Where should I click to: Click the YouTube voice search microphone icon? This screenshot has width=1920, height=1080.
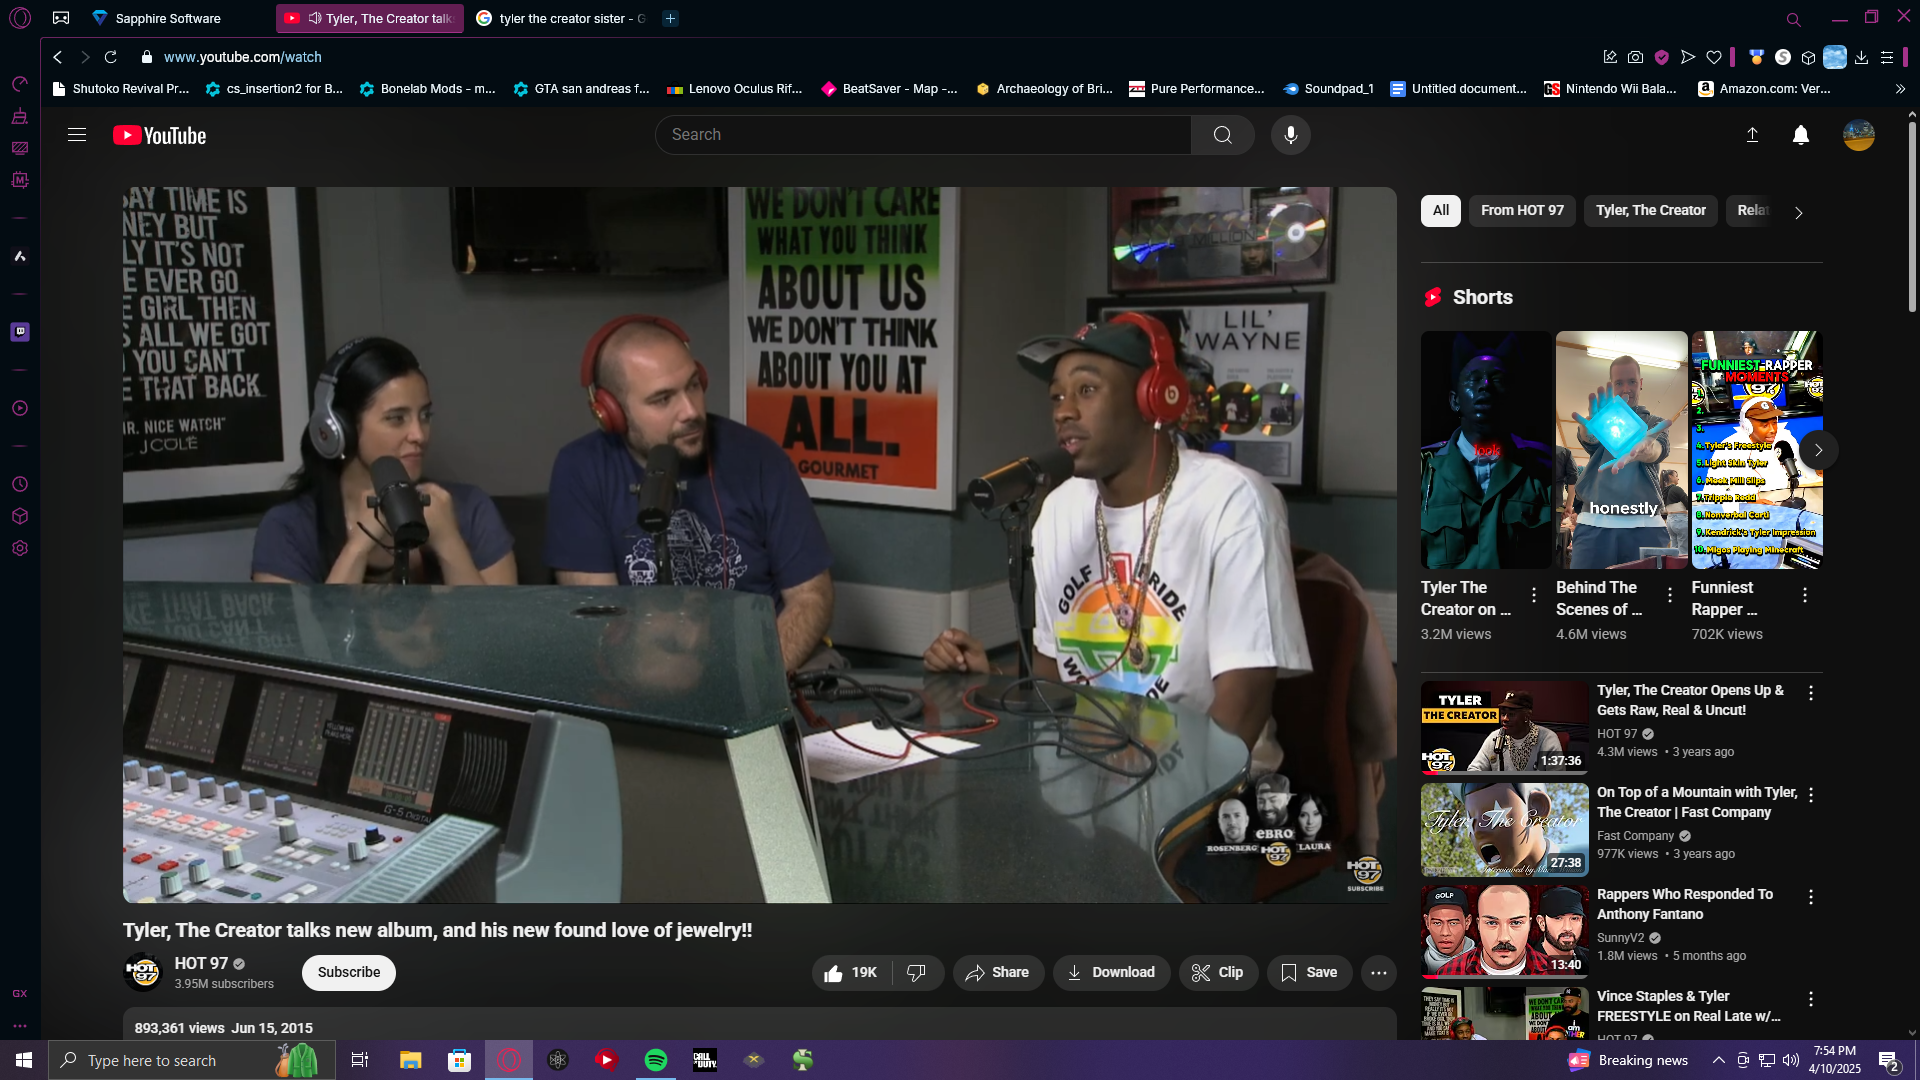click(1290, 135)
